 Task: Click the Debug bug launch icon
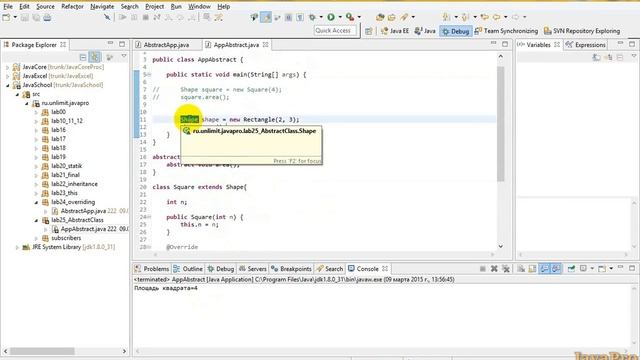click(312, 17)
